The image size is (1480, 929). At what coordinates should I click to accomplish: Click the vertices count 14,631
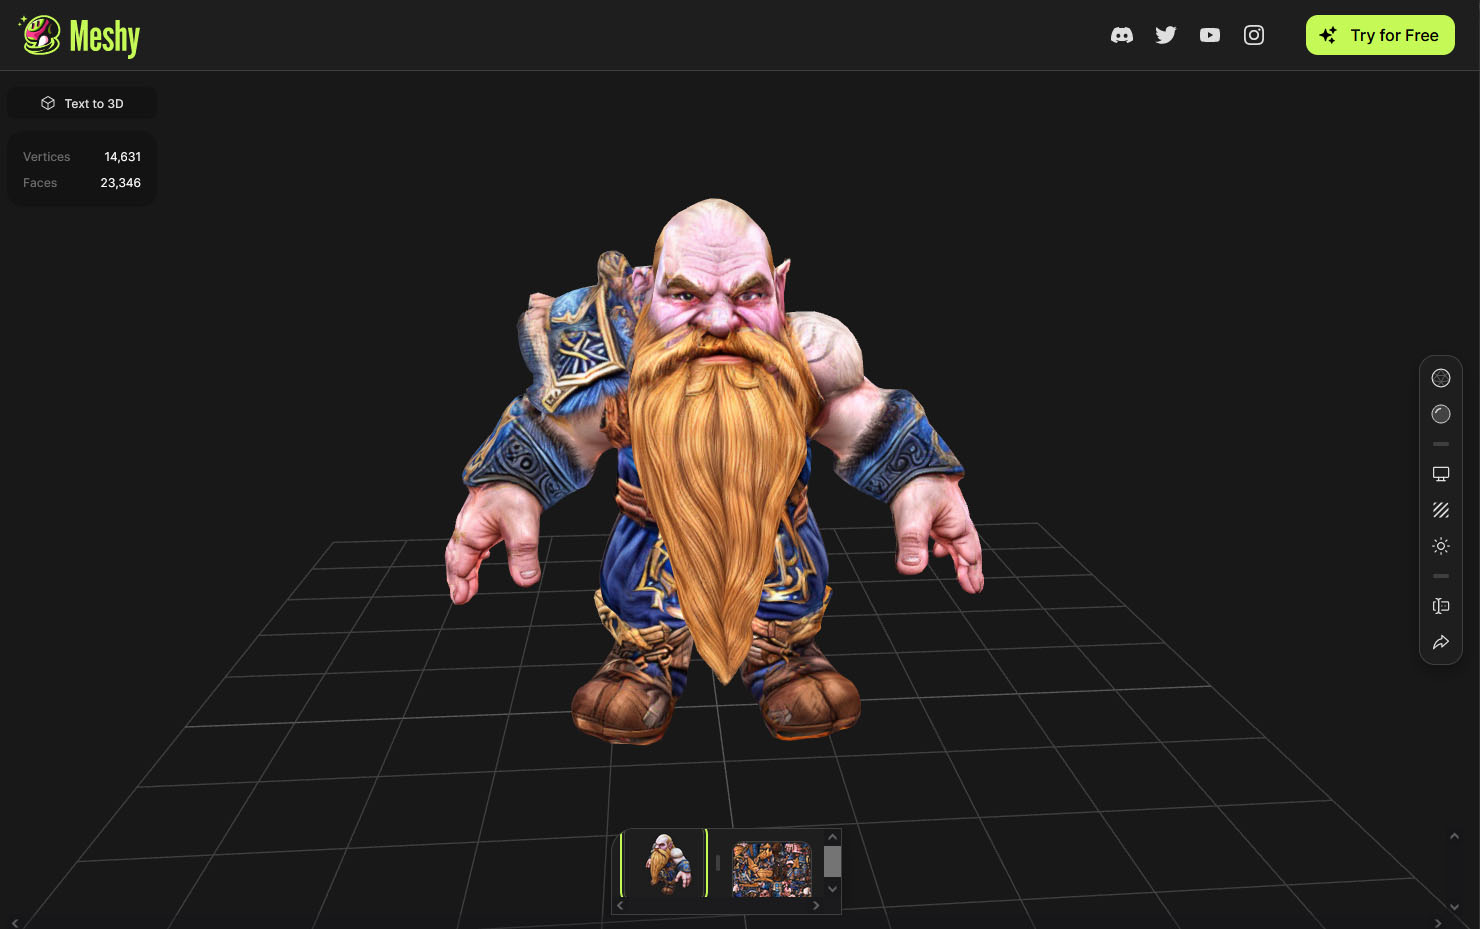tap(122, 157)
